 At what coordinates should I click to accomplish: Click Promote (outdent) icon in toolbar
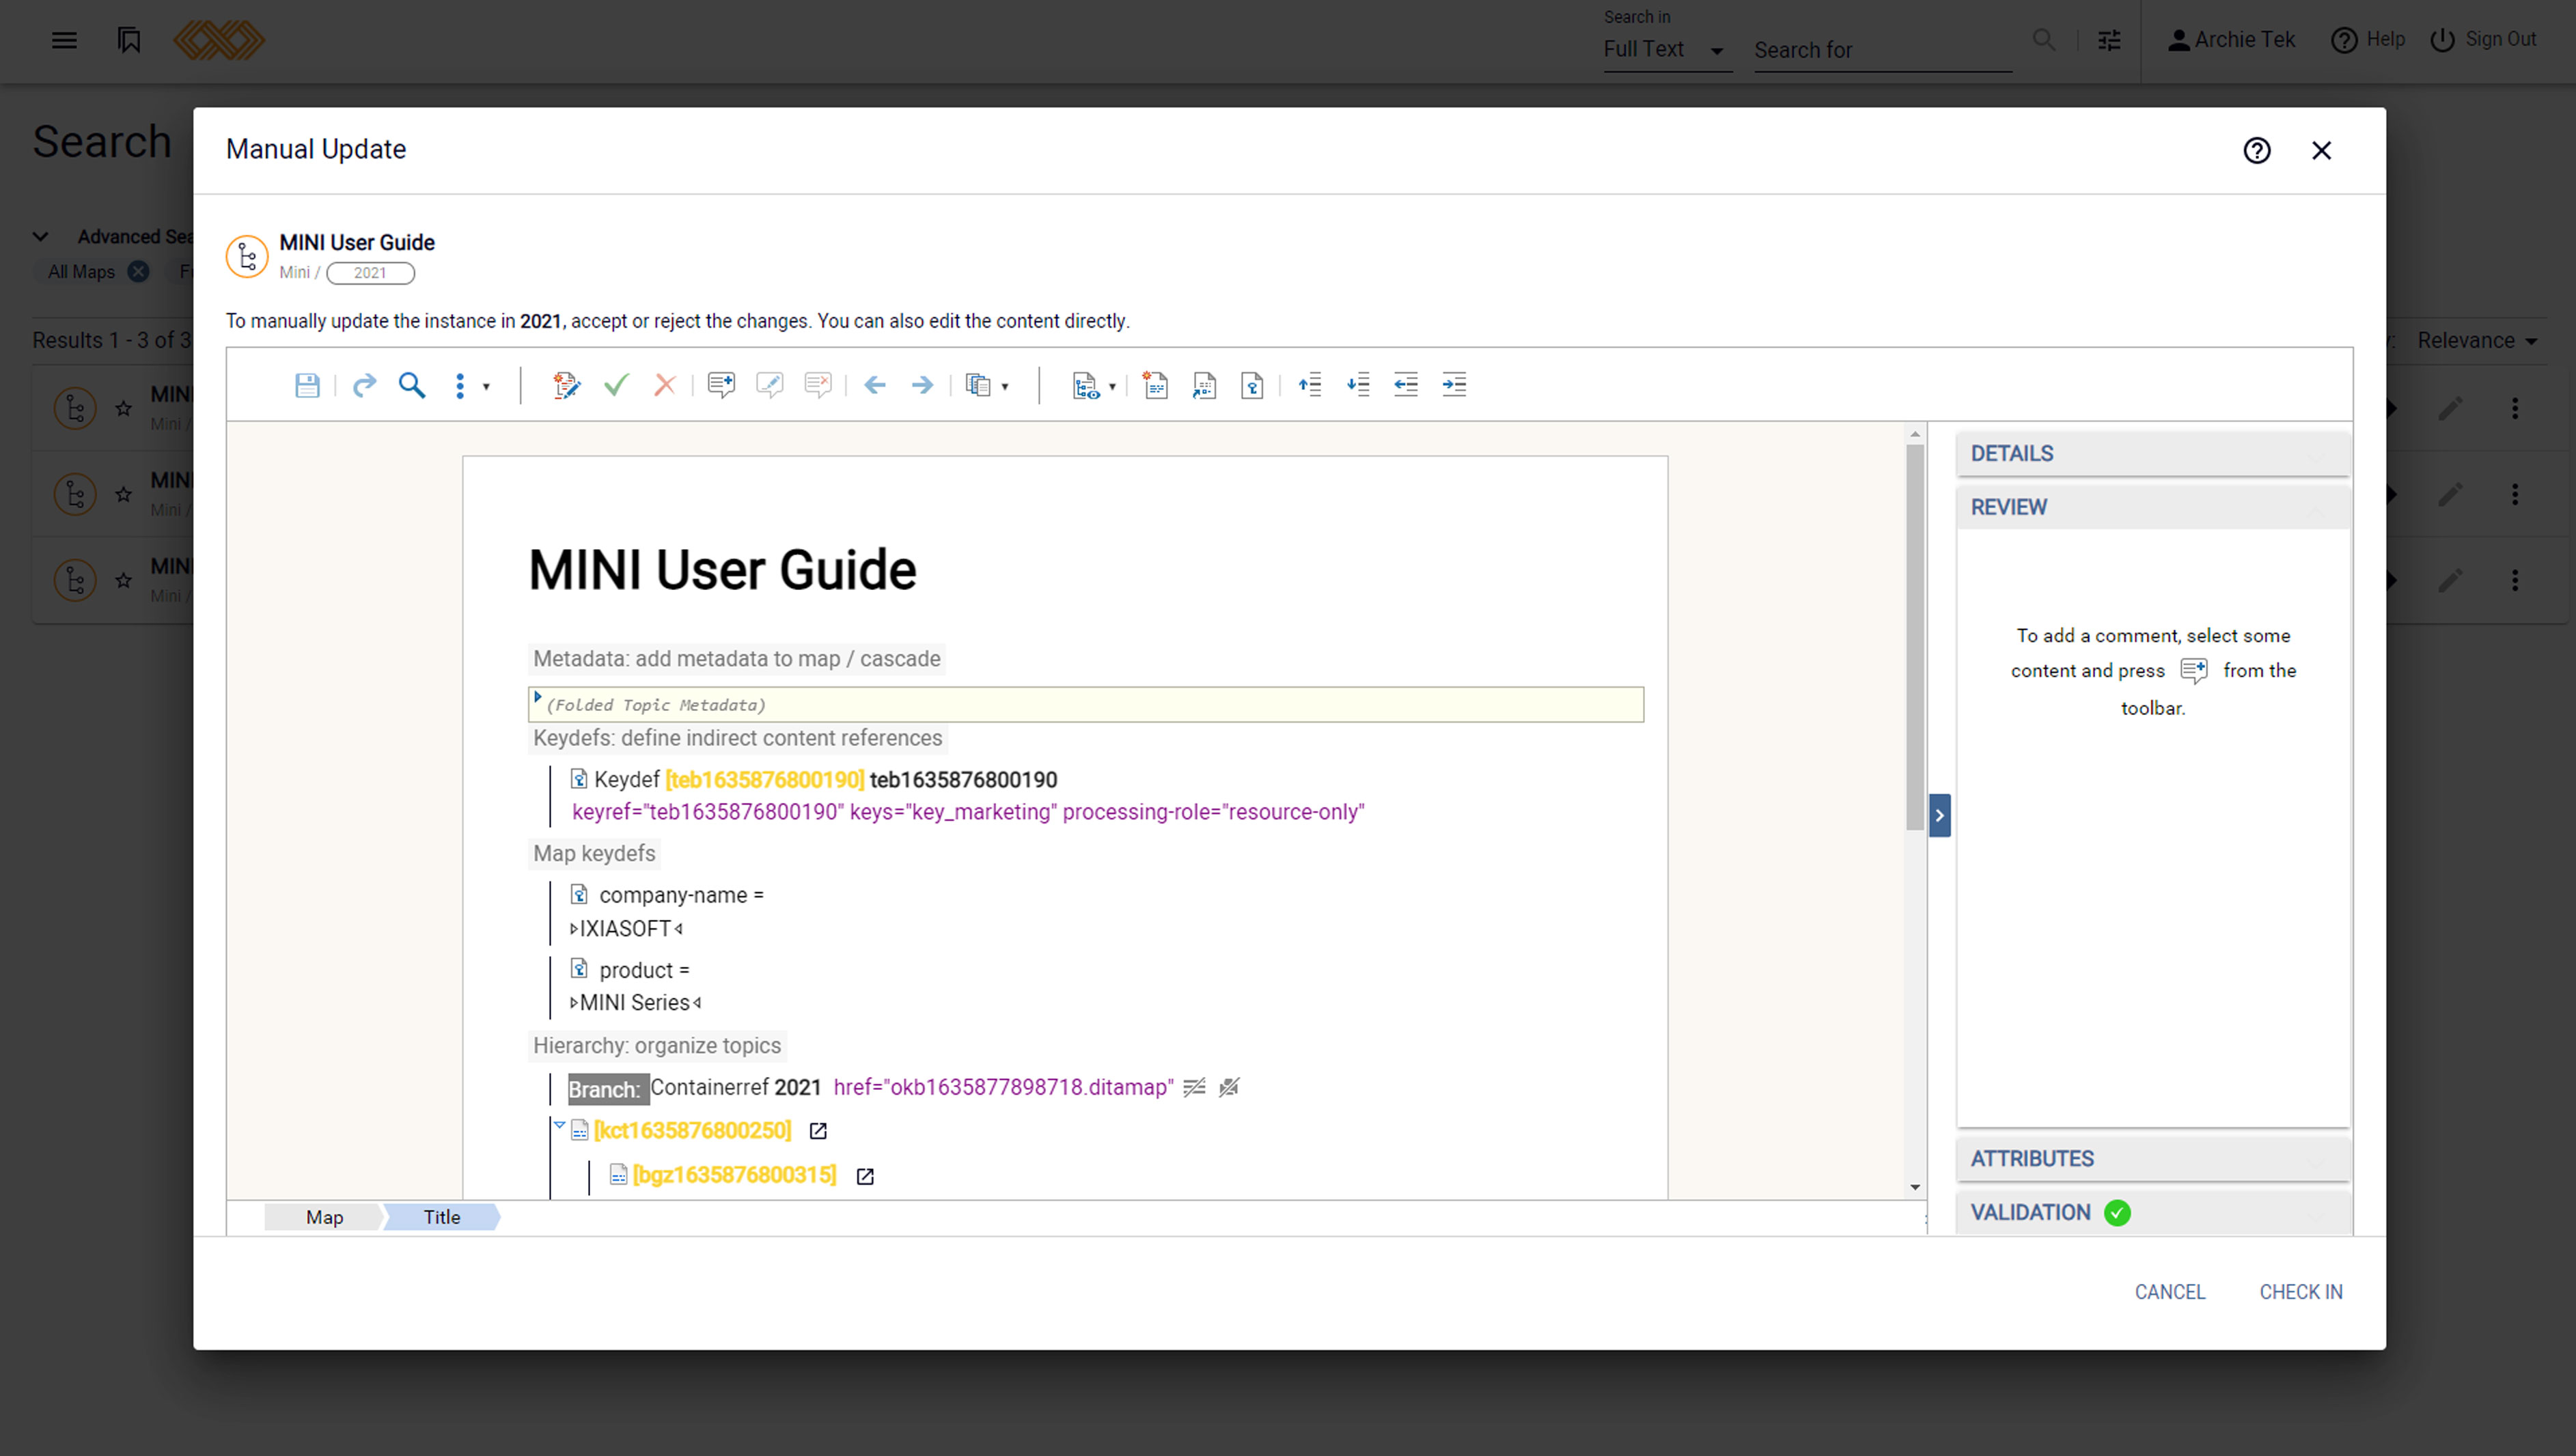point(1405,385)
